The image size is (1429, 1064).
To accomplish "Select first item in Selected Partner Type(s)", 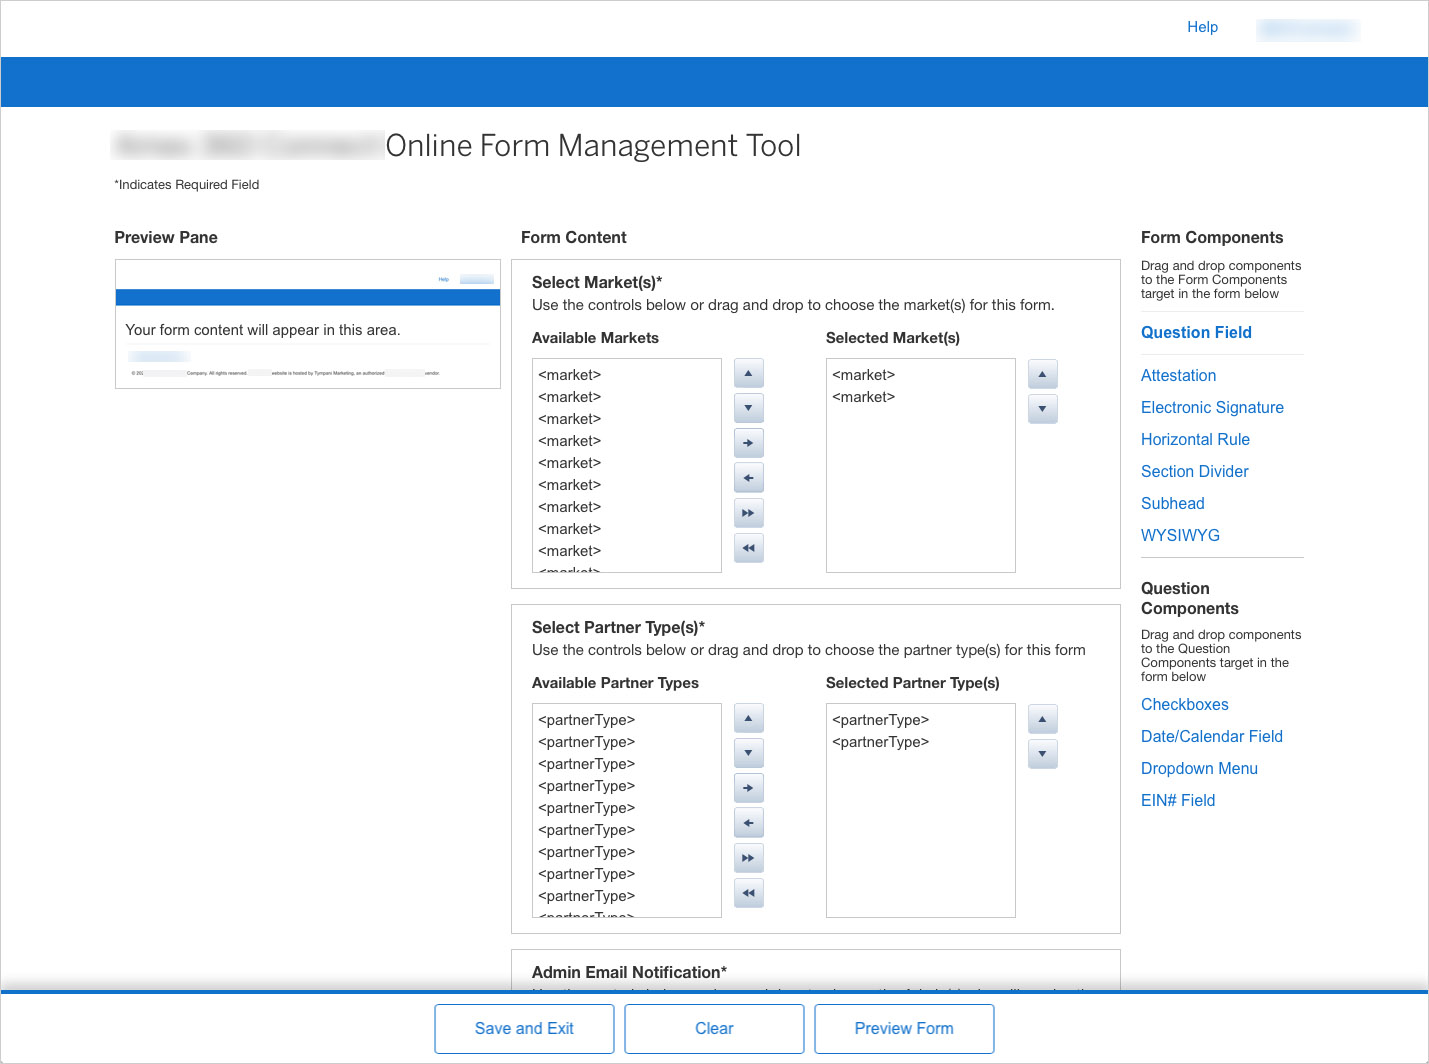I will pos(880,720).
